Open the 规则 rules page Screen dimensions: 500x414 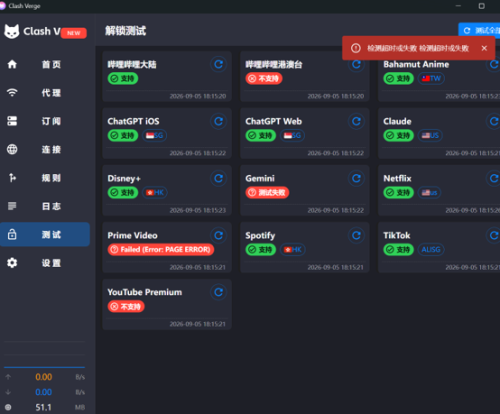(x=45, y=178)
